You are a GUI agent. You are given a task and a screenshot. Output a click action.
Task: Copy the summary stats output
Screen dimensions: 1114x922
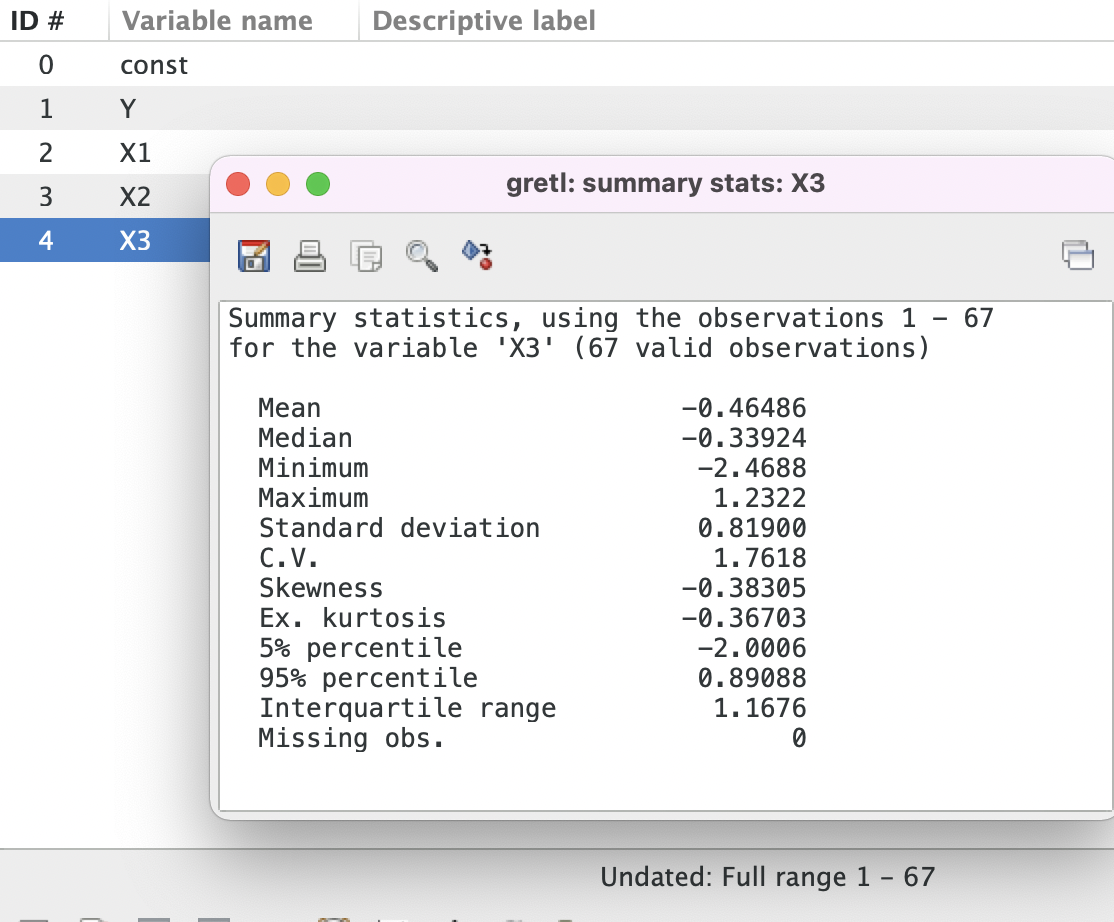click(366, 256)
